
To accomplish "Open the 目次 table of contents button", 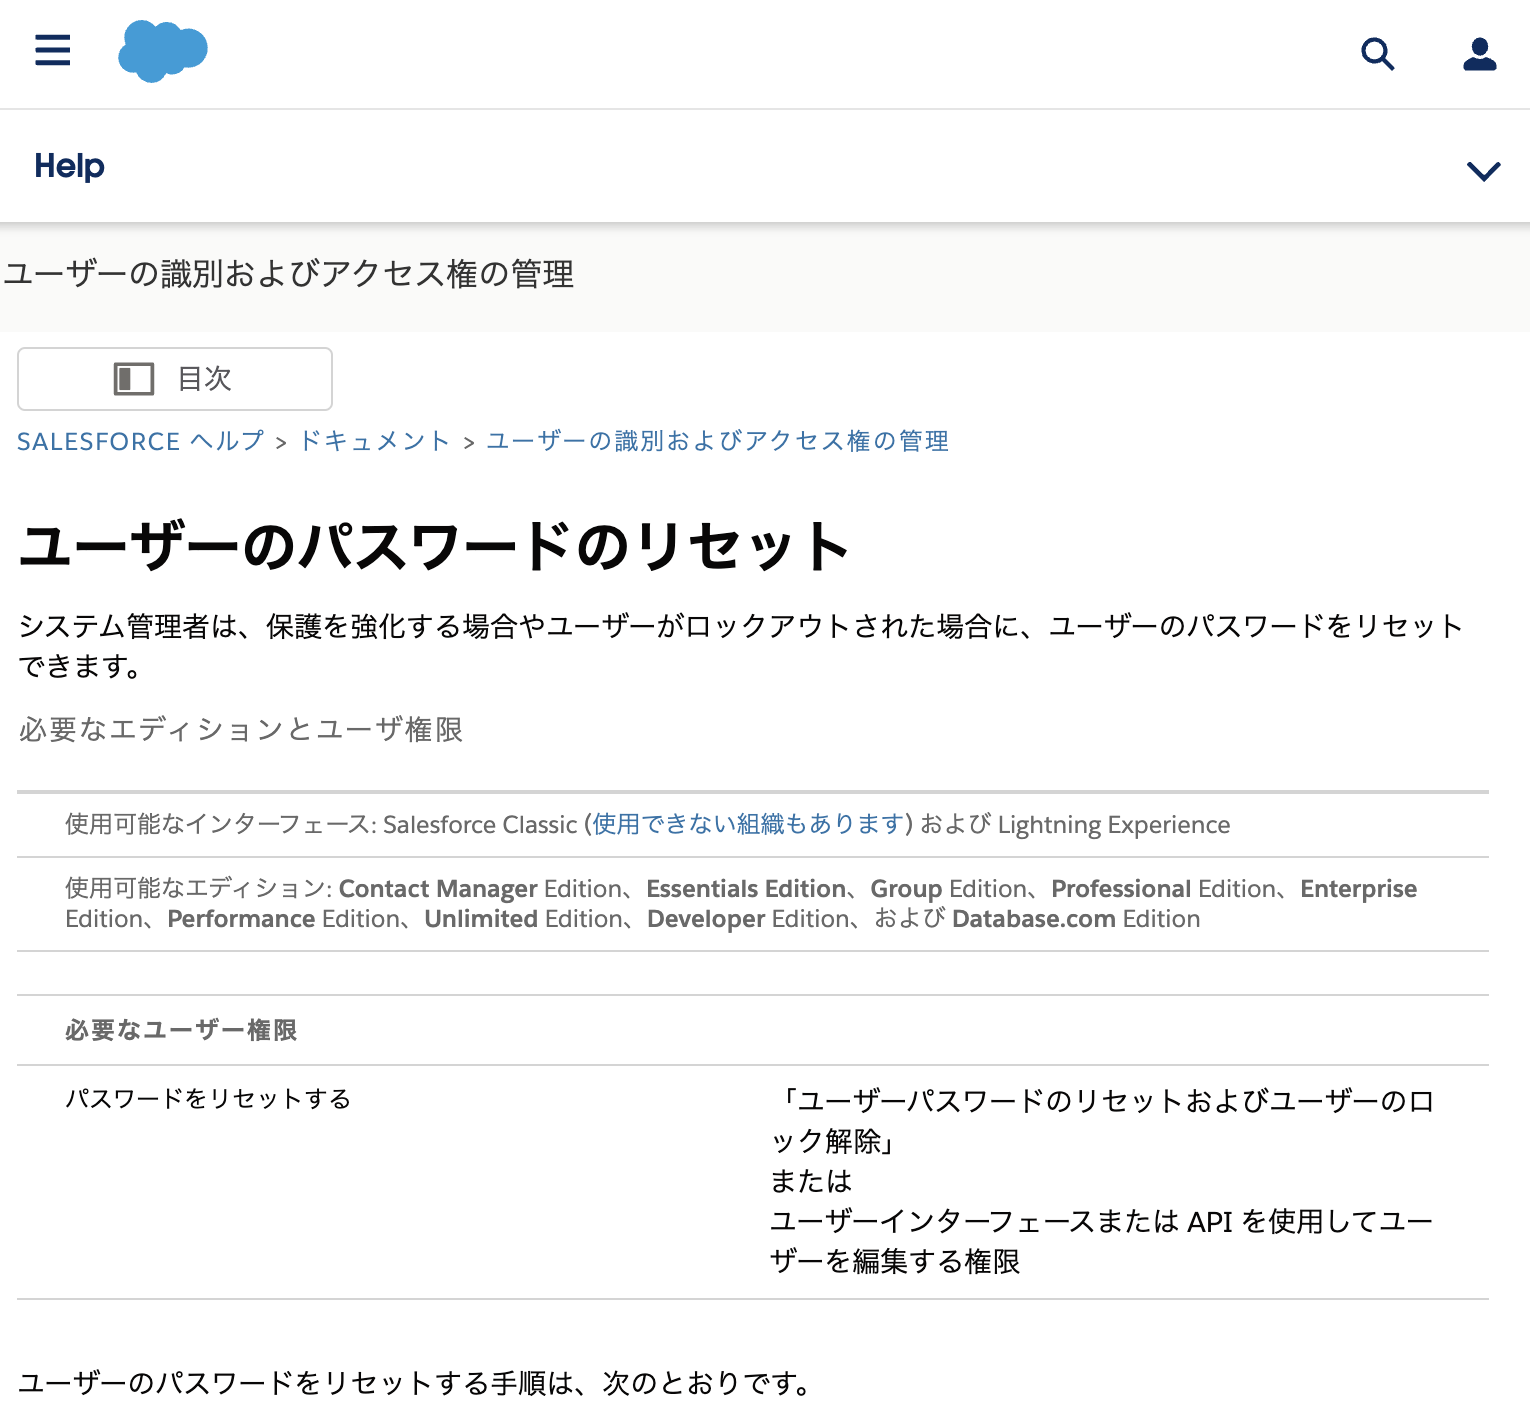I will [x=175, y=379].
